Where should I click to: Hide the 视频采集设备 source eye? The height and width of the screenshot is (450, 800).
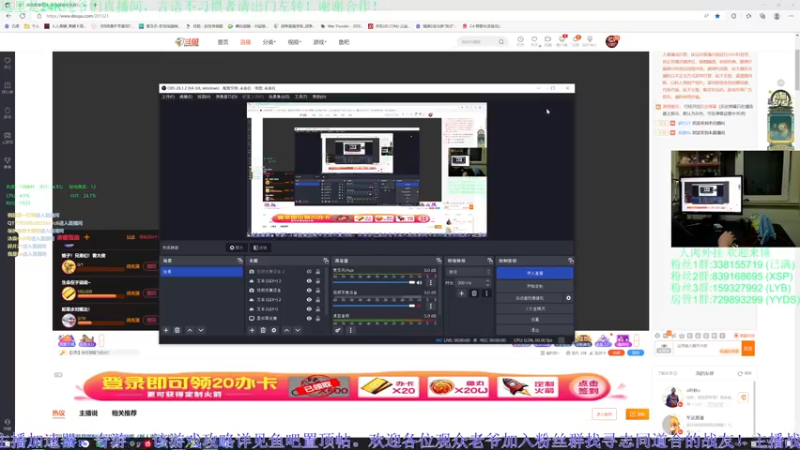(309, 290)
